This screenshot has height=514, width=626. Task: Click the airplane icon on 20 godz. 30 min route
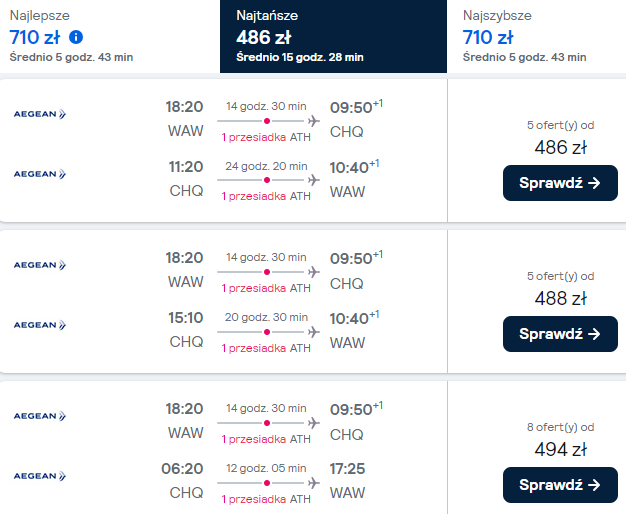314,331
